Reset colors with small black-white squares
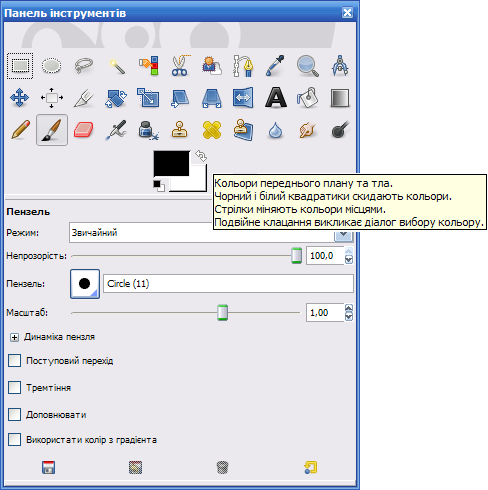488x490 pixels. tap(159, 186)
